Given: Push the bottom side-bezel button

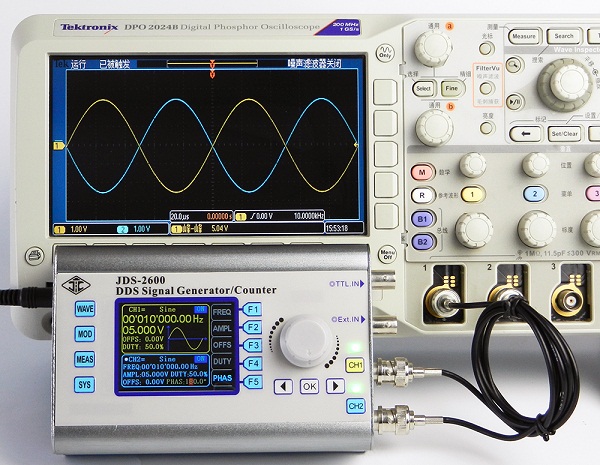Looking at the screenshot, I should click(386, 216).
